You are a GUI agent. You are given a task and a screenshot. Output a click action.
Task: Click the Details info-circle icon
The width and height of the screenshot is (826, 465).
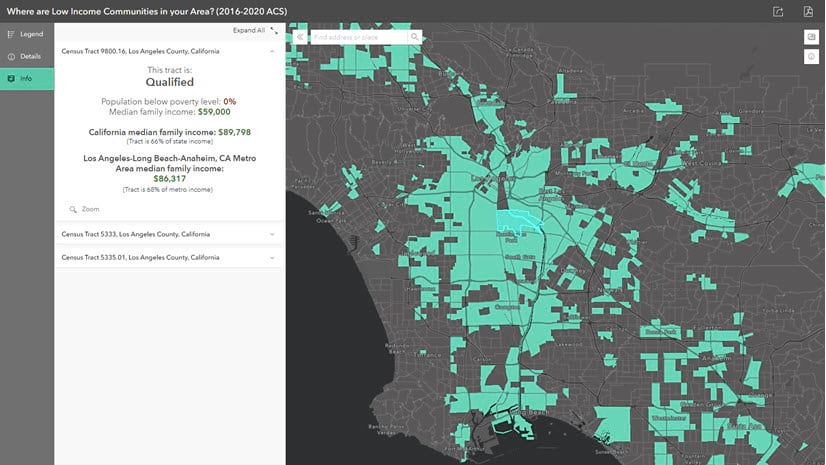(11, 56)
